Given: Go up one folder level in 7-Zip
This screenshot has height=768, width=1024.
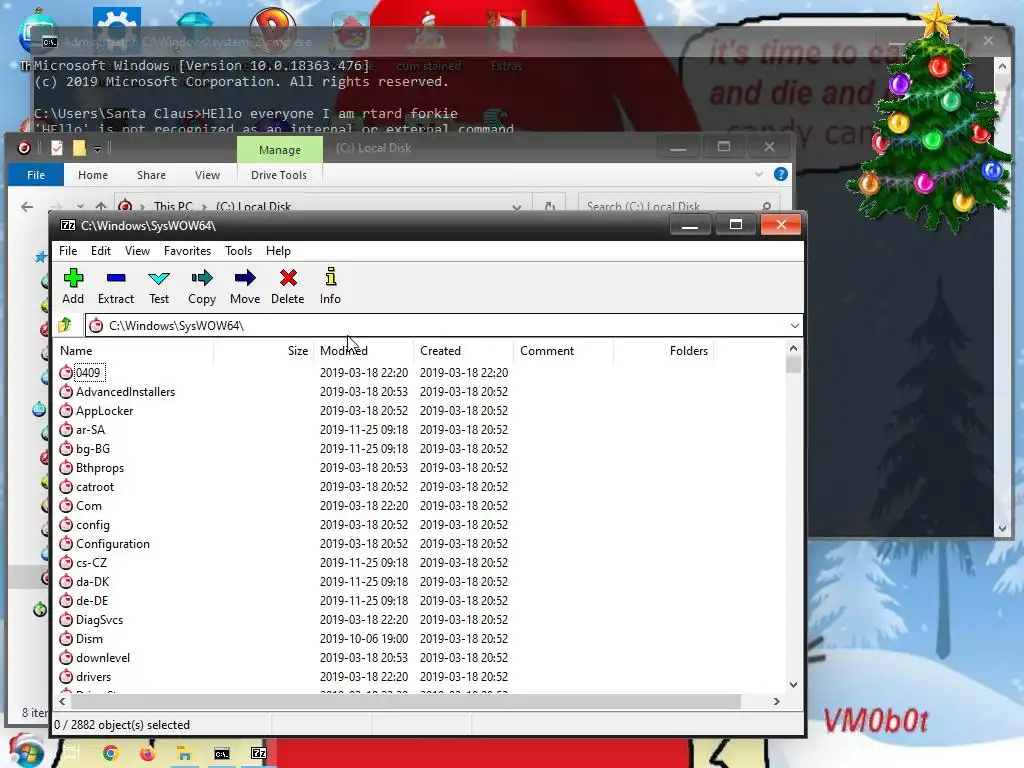Looking at the screenshot, I should (65, 325).
